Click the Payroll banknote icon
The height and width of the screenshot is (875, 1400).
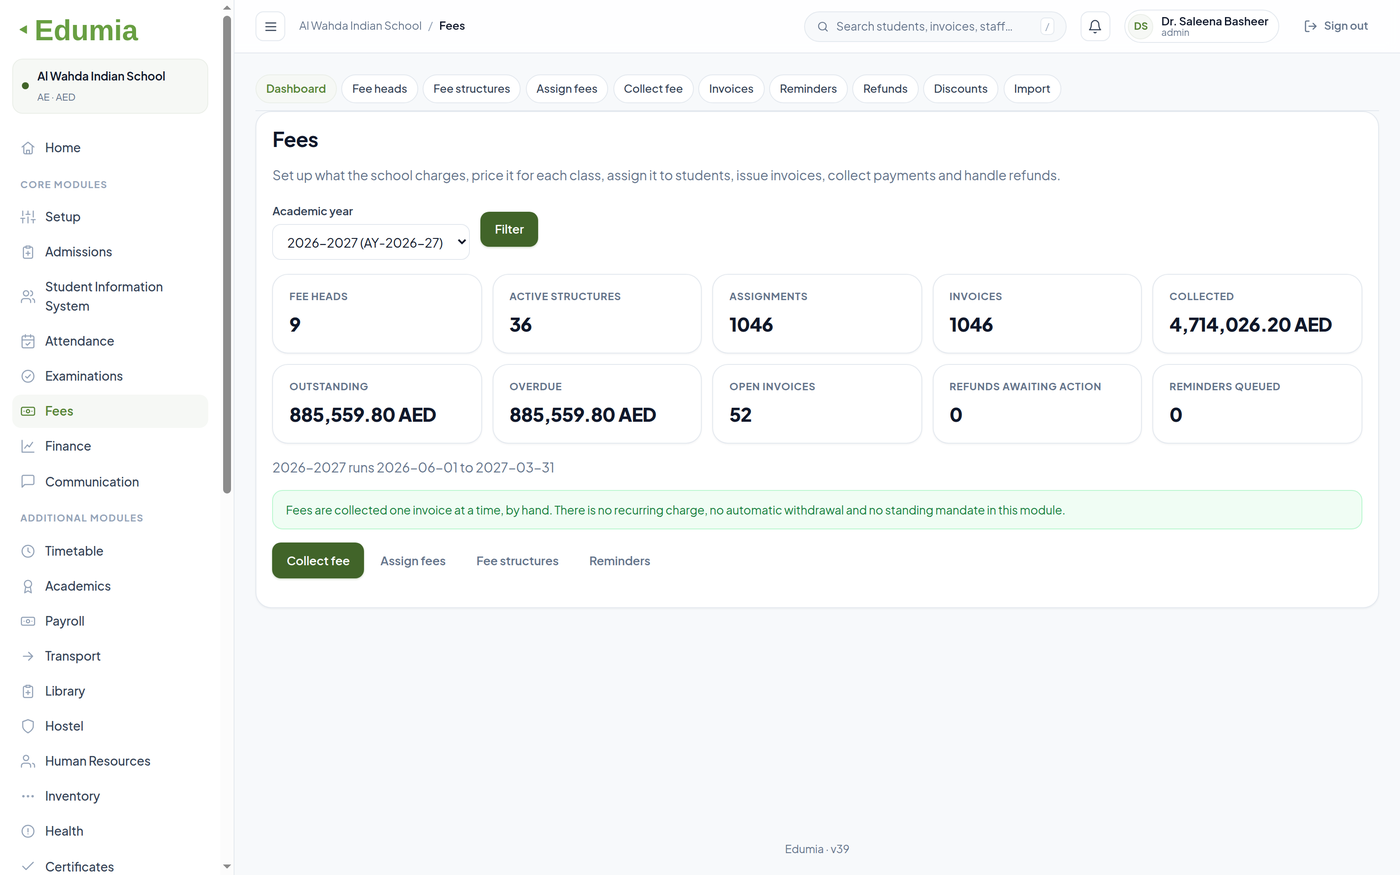[28, 621]
